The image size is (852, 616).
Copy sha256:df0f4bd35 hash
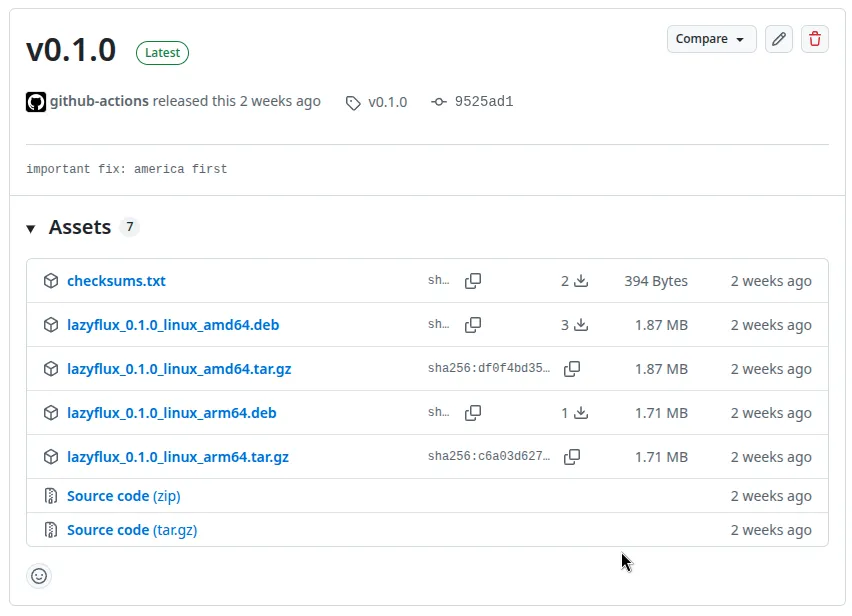(x=572, y=369)
